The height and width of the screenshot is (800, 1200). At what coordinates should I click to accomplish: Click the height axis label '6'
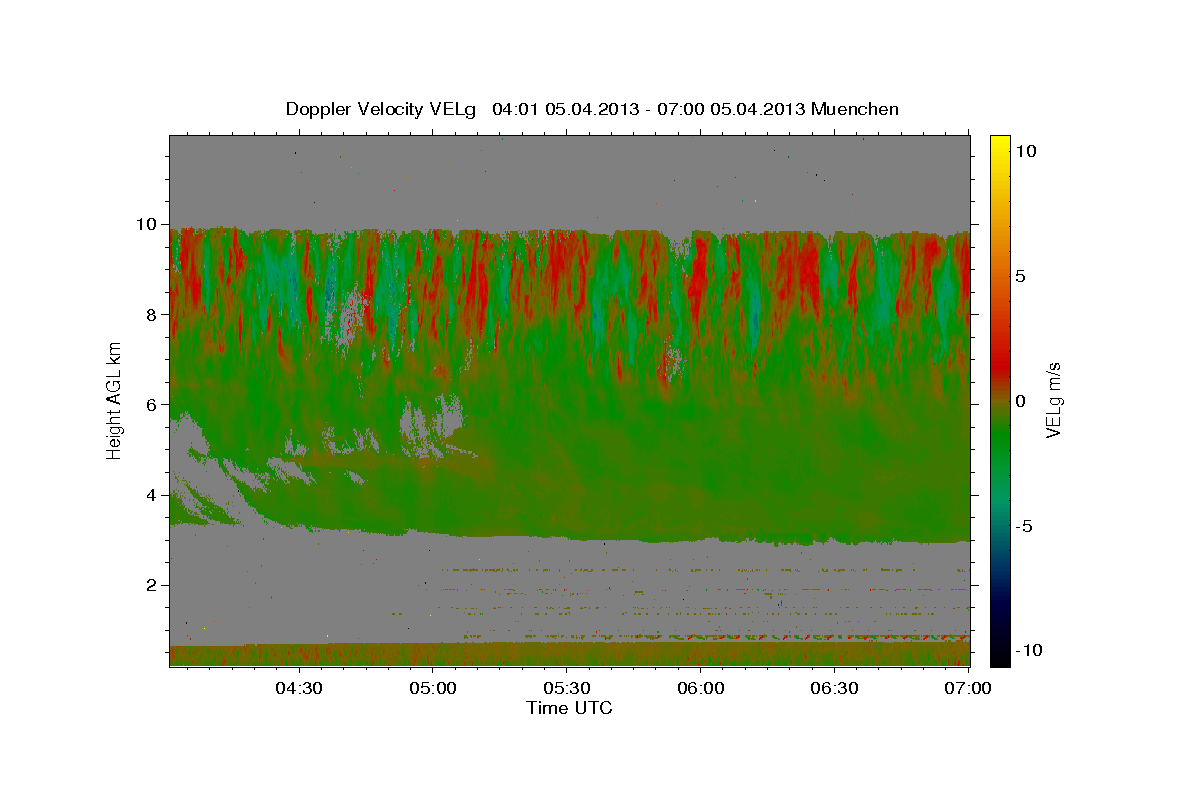click(154, 404)
